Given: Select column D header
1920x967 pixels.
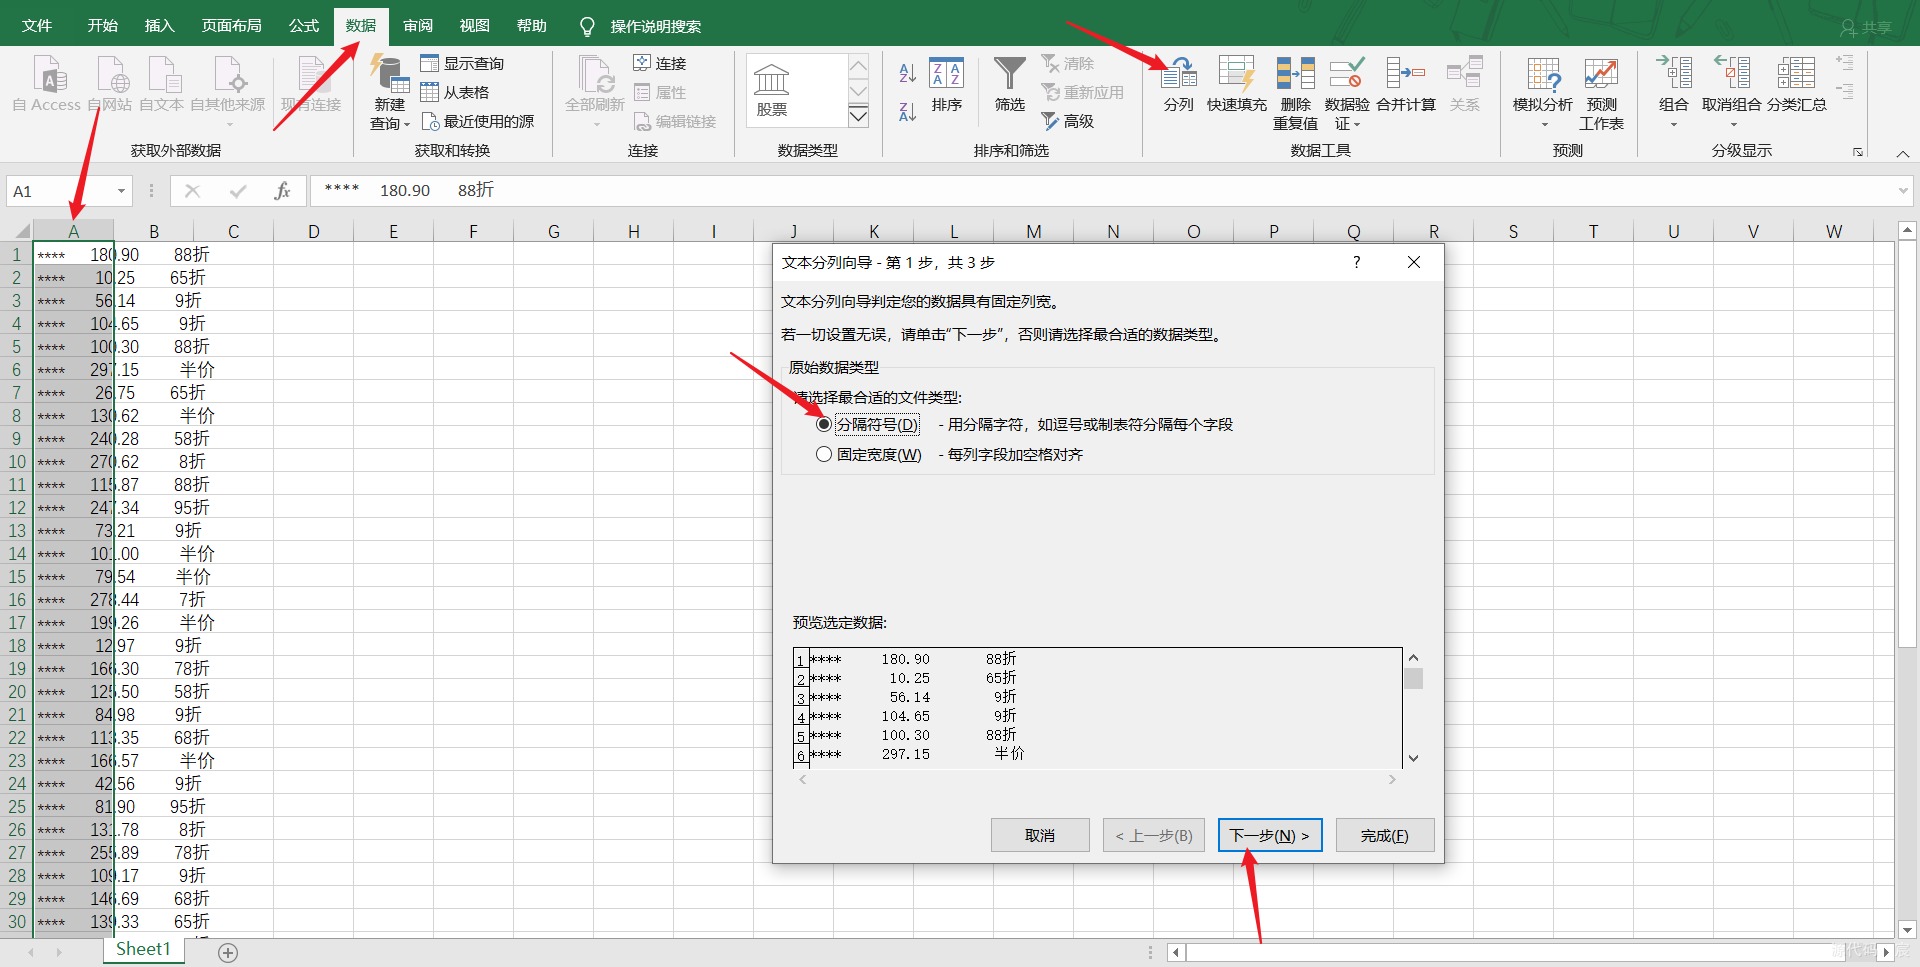Looking at the screenshot, I should tap(313, 231).
